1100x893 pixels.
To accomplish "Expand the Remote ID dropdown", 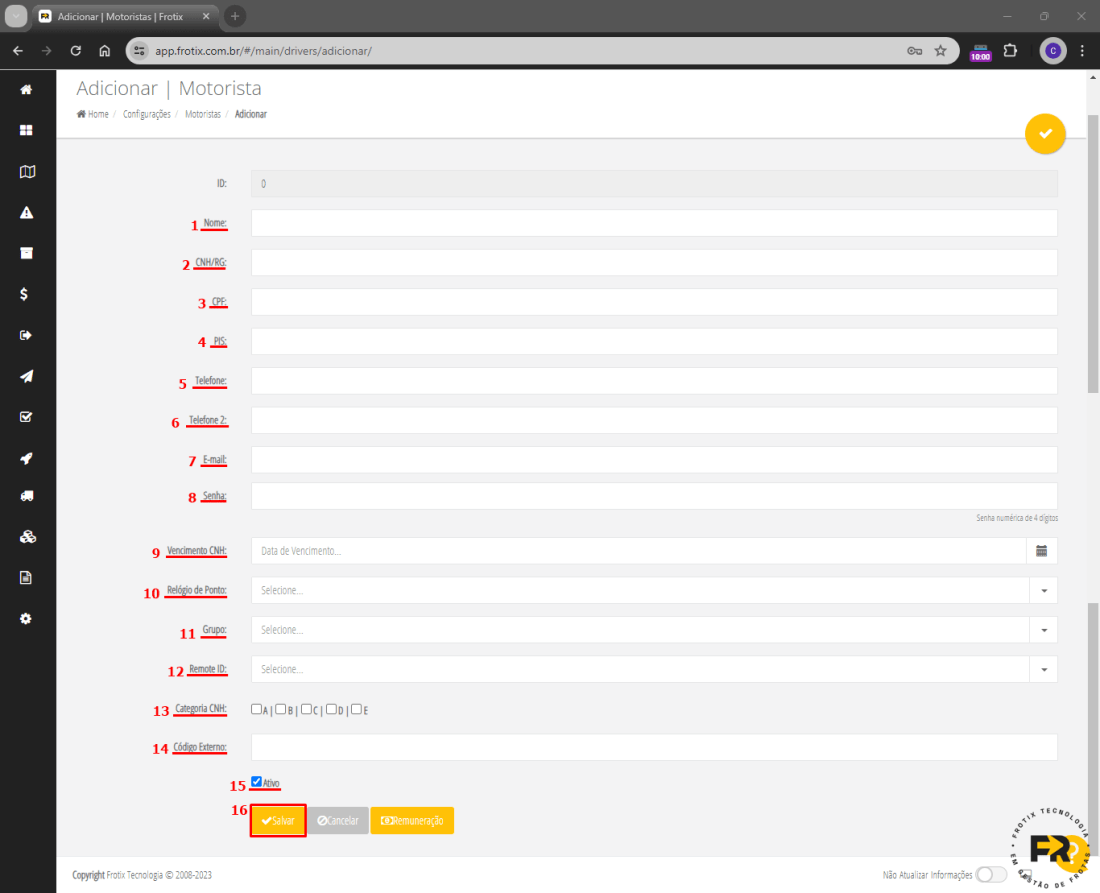I will pyautogui.click(x=1043, y=669).
